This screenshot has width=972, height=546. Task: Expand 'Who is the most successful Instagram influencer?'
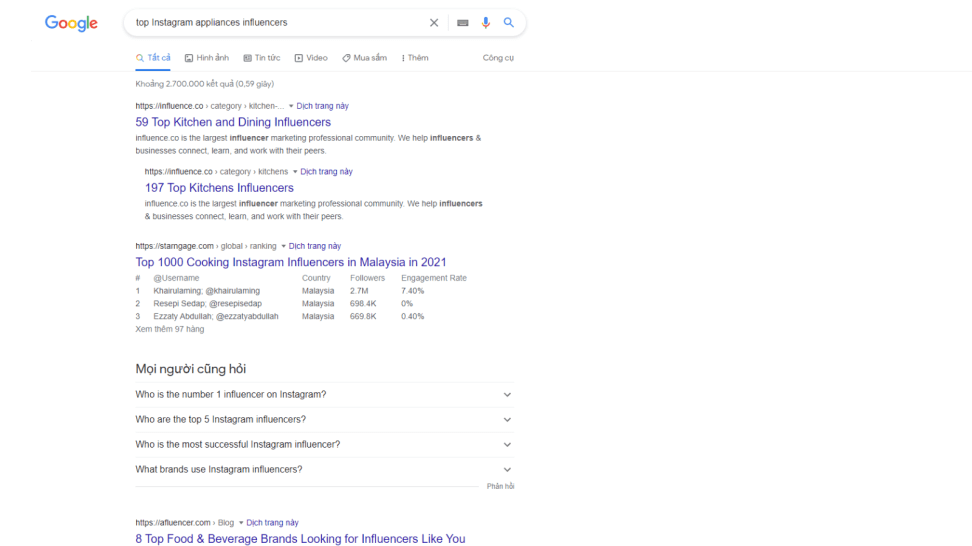pos(324,444)
